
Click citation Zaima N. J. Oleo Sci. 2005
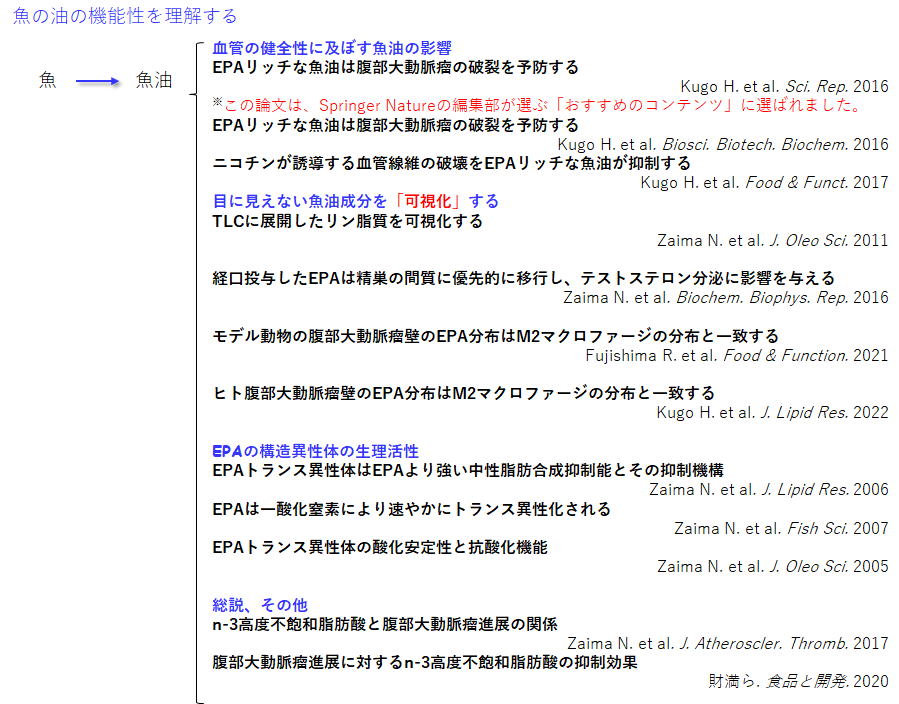point(773,566)
